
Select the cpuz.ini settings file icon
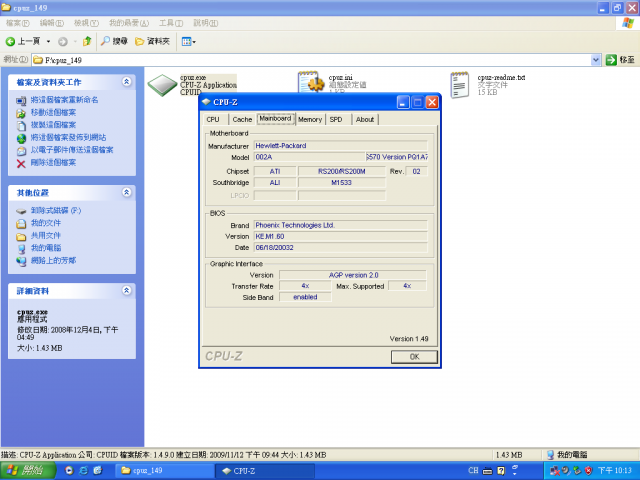point(311,82)
